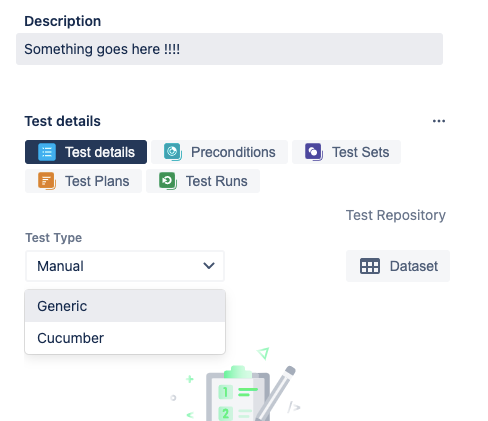This screenshot has width=488, height=421.
Task: Show the Test Runs tab
Action: click(x=203, y=181)
